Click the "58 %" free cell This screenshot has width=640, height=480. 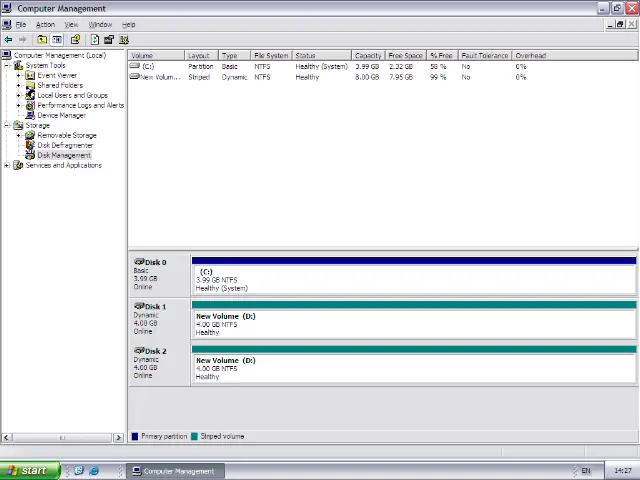click(438, 66)
